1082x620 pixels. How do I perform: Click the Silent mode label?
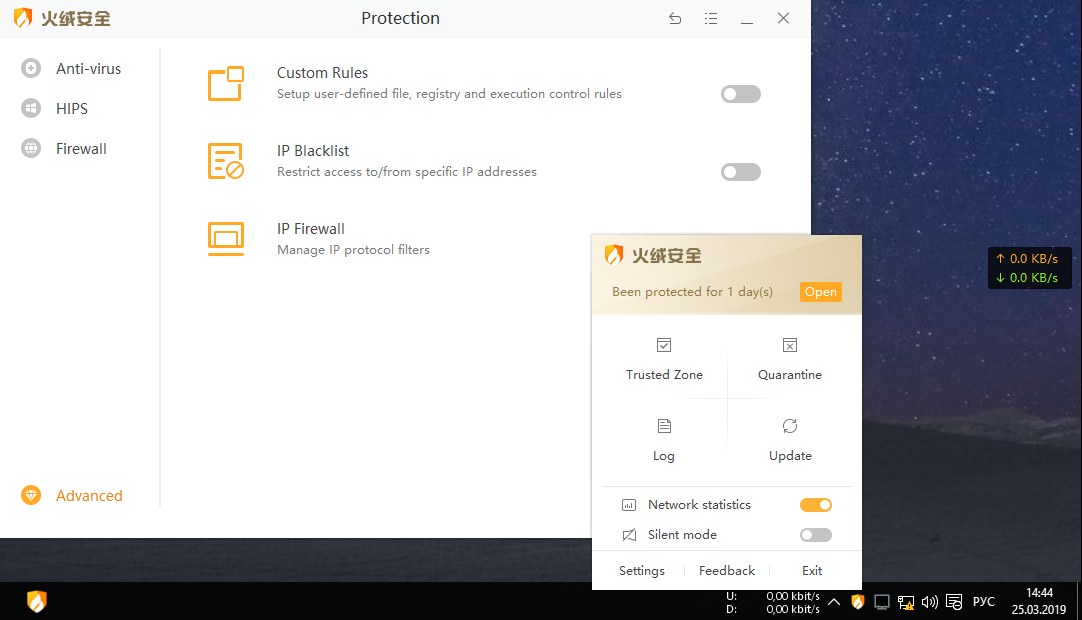pyautogui.click(x=682, y=535)
